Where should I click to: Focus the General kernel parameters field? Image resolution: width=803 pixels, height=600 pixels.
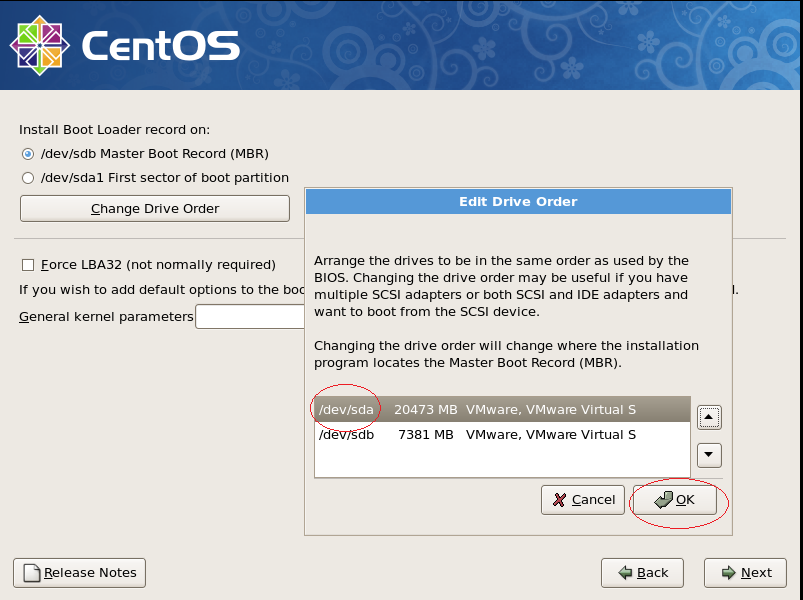pyautogui.click(x=250, y=316)
